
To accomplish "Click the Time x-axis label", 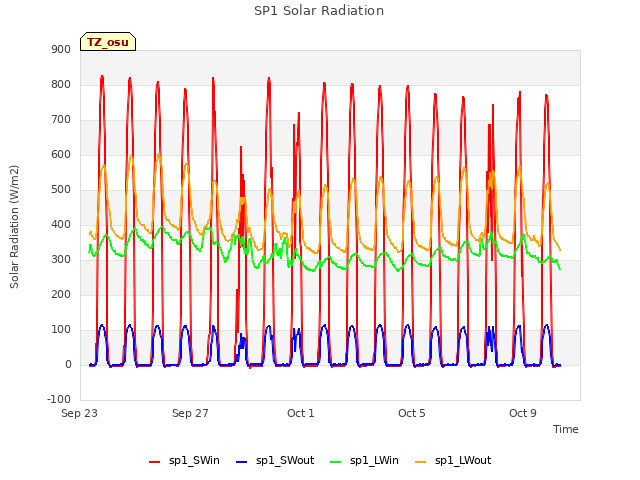I will [x=566, y=429].
